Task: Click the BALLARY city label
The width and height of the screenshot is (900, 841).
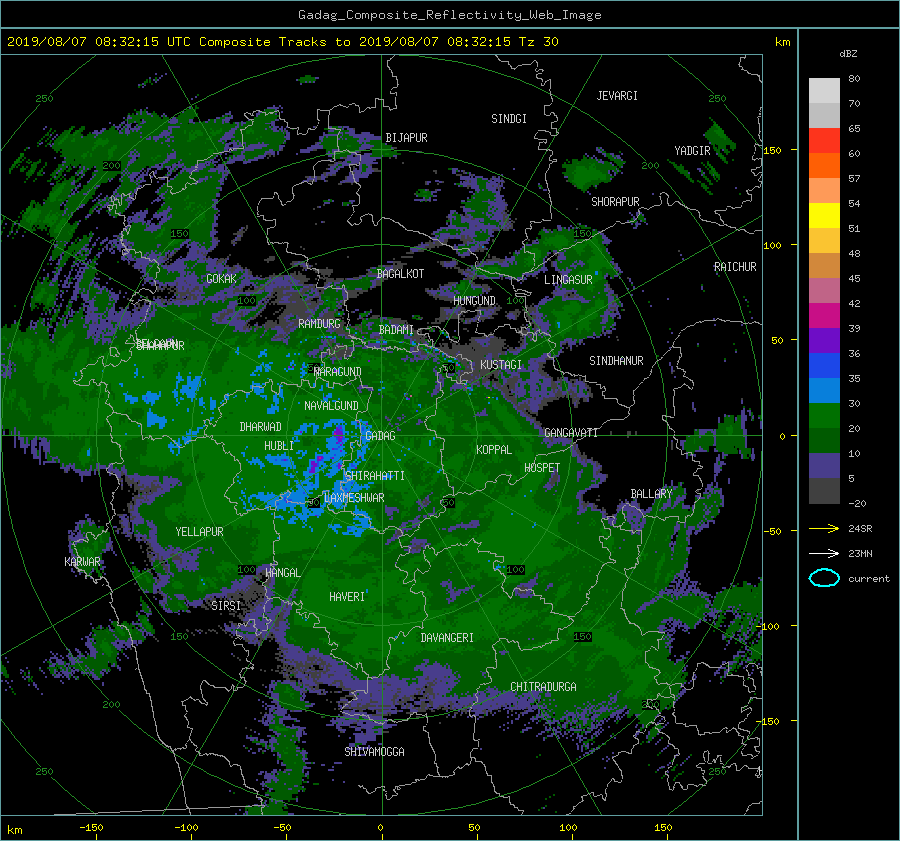Action: [x=651, y=494]
